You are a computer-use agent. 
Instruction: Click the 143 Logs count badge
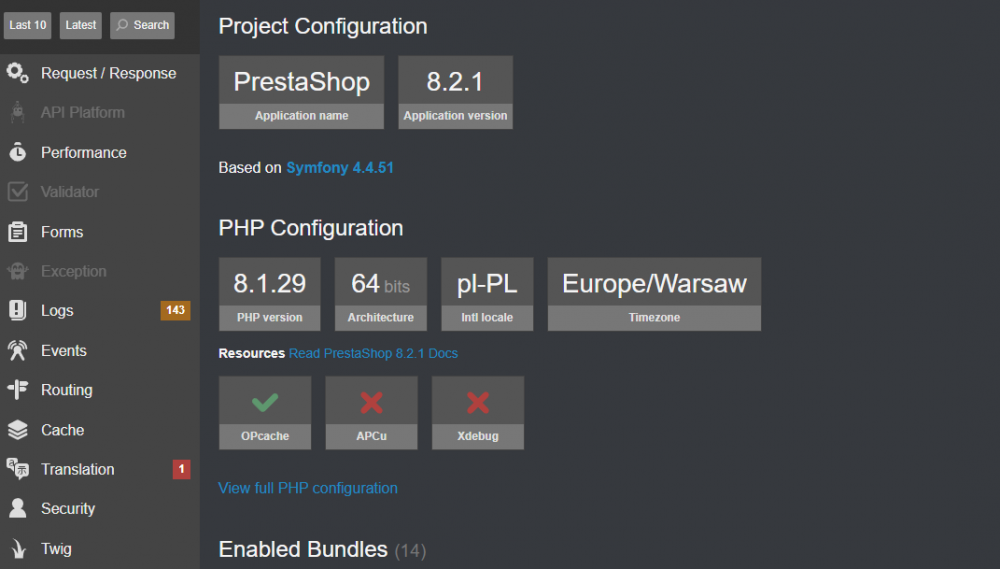pos(175,311)
